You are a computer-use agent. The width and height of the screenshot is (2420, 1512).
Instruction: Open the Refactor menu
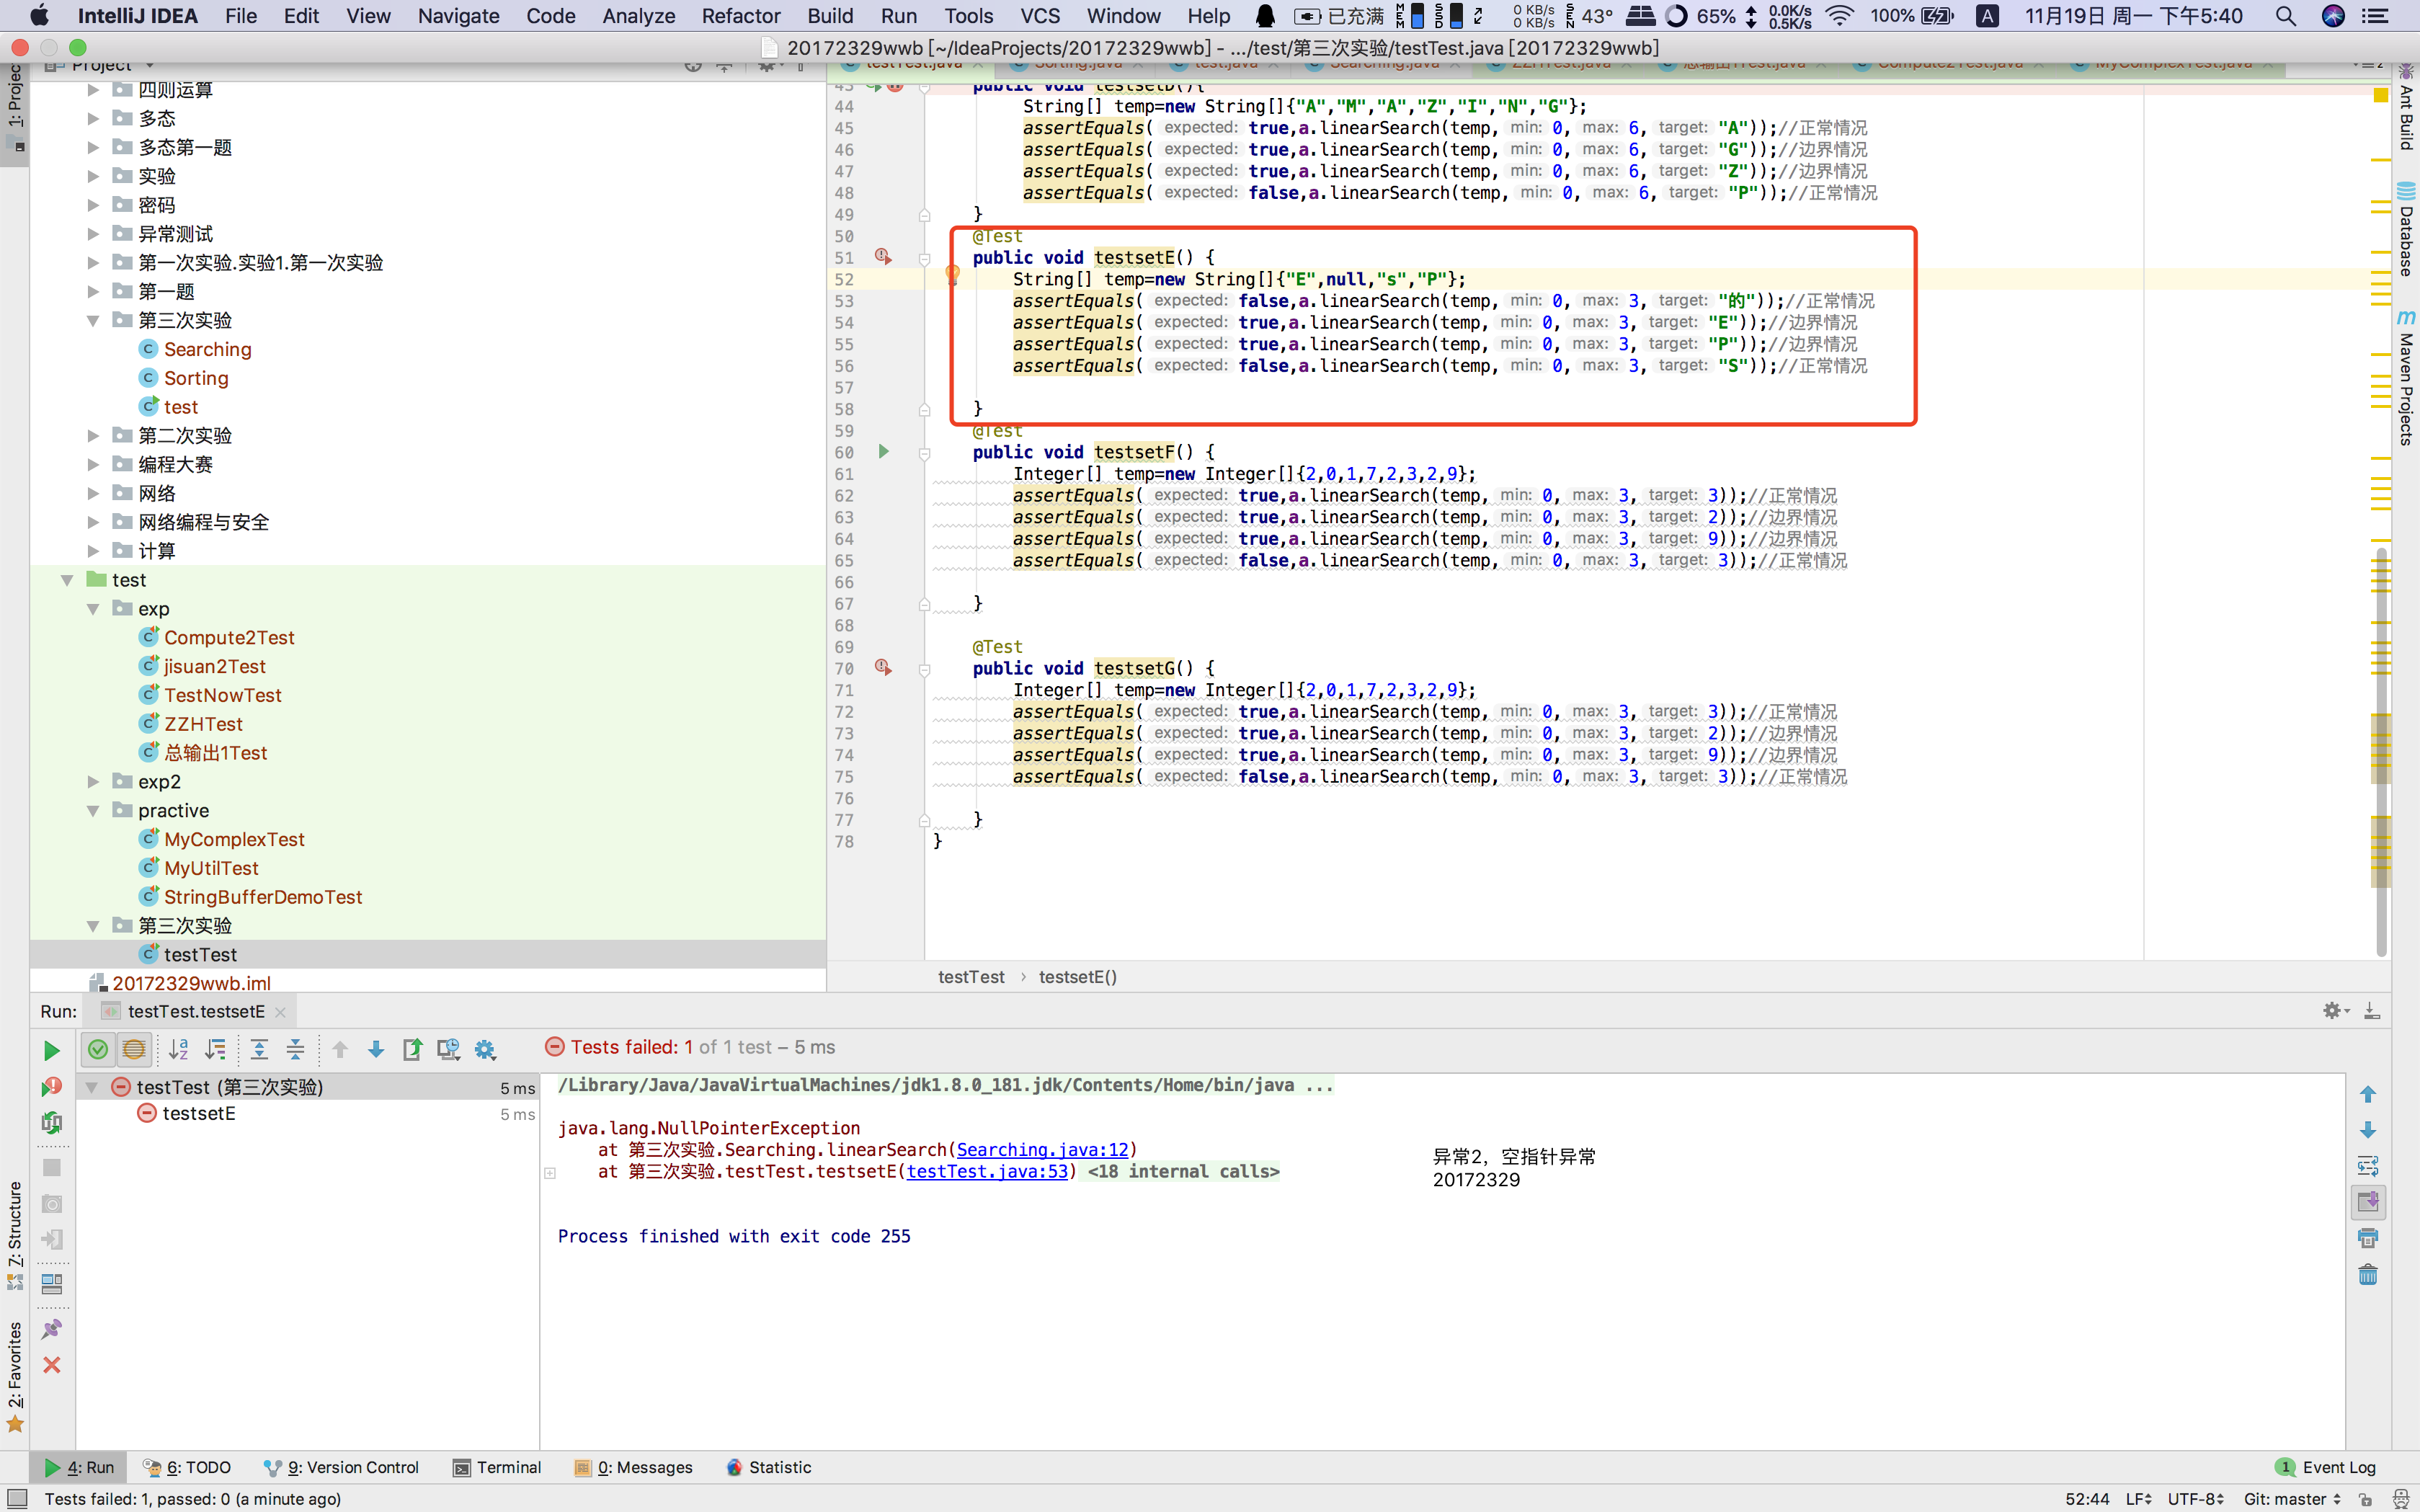pyautogui.click(x=740, y=16)
